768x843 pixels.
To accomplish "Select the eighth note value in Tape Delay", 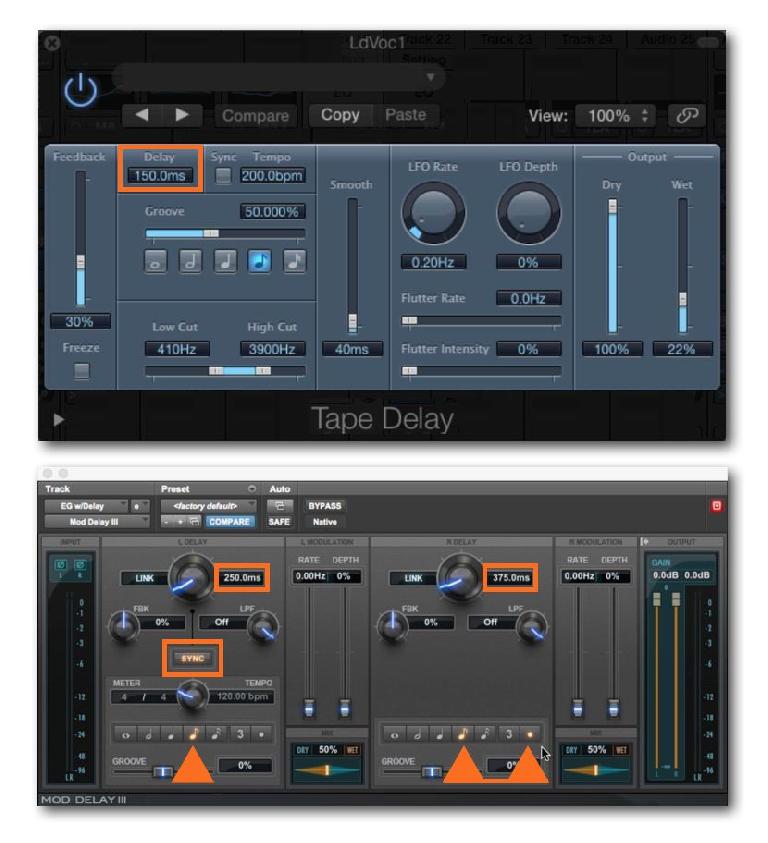I will [x=260, y=261].
